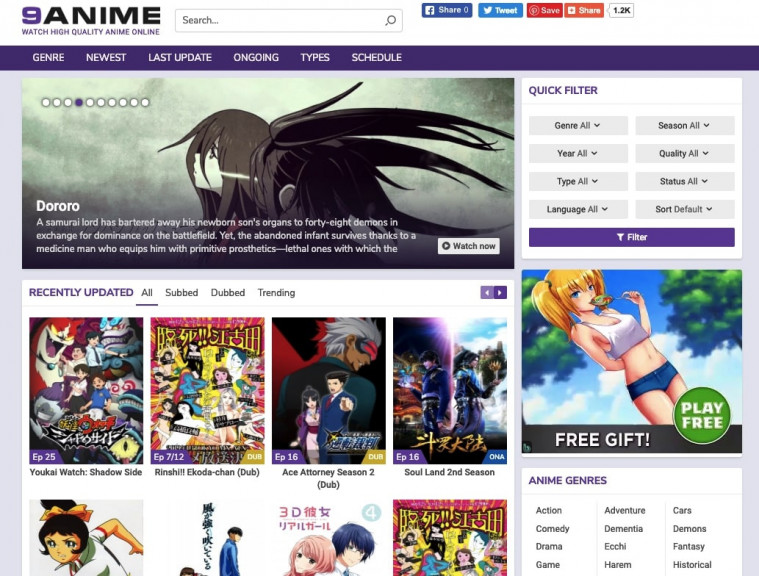Open Youkai Watch: Shadow Side title
Viewport: 759px width, 576px height.
[86, 472]
